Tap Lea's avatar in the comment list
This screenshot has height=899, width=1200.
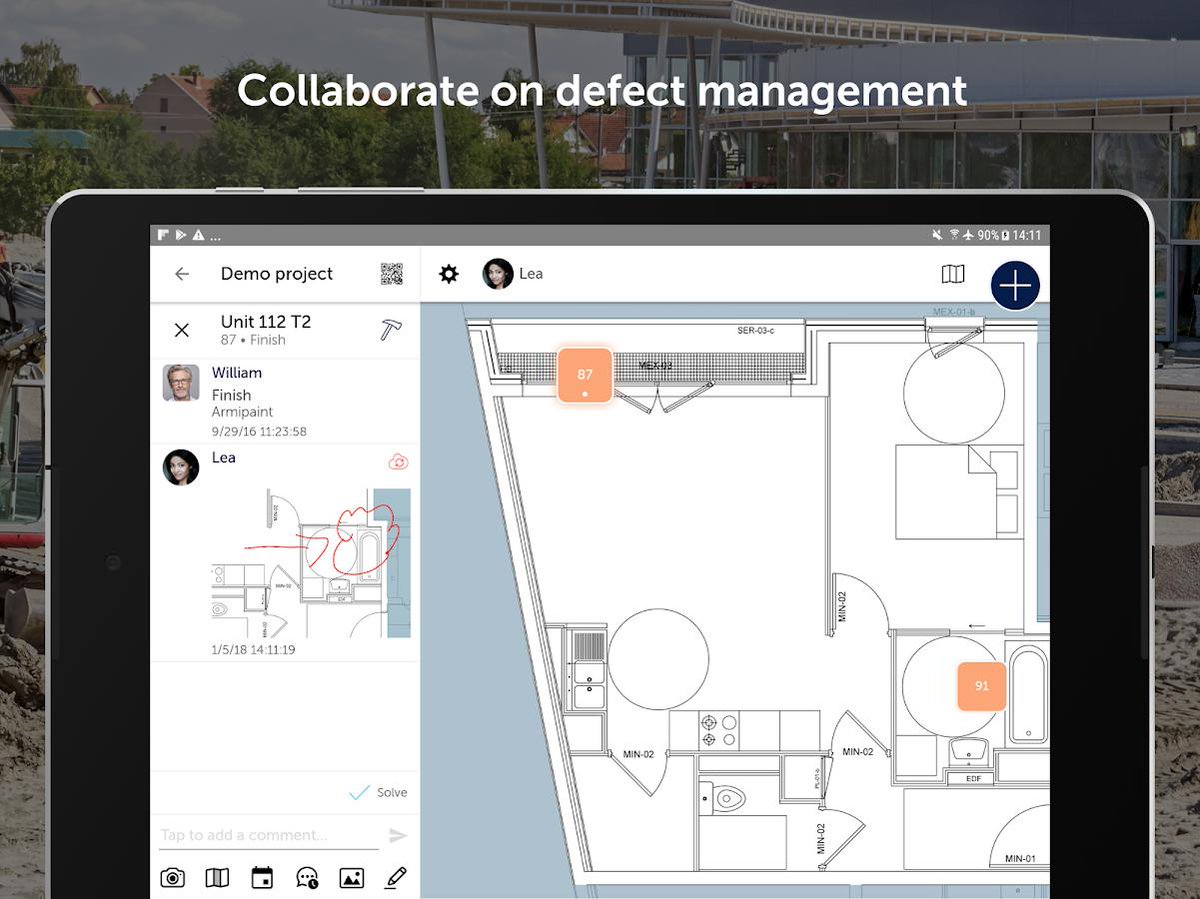pyautogui.click(x=181, y=467)
